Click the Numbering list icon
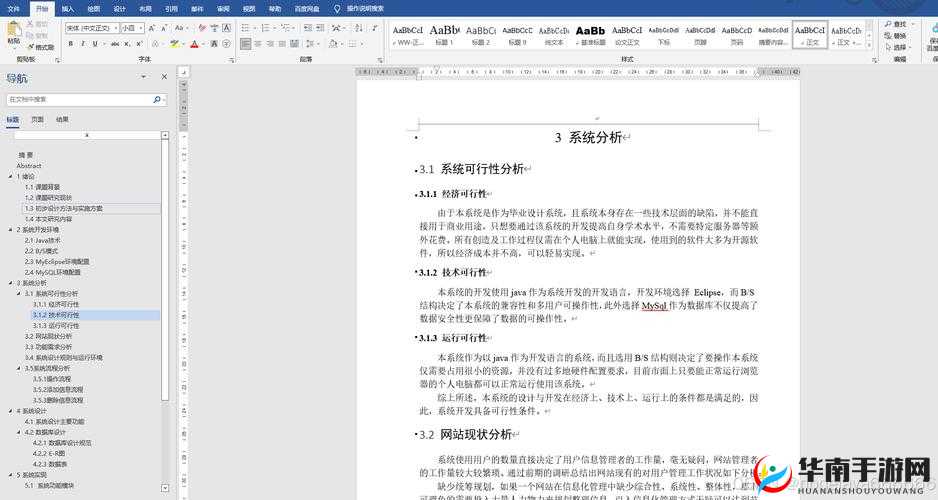The image size is (938, 500). [267, 28]
